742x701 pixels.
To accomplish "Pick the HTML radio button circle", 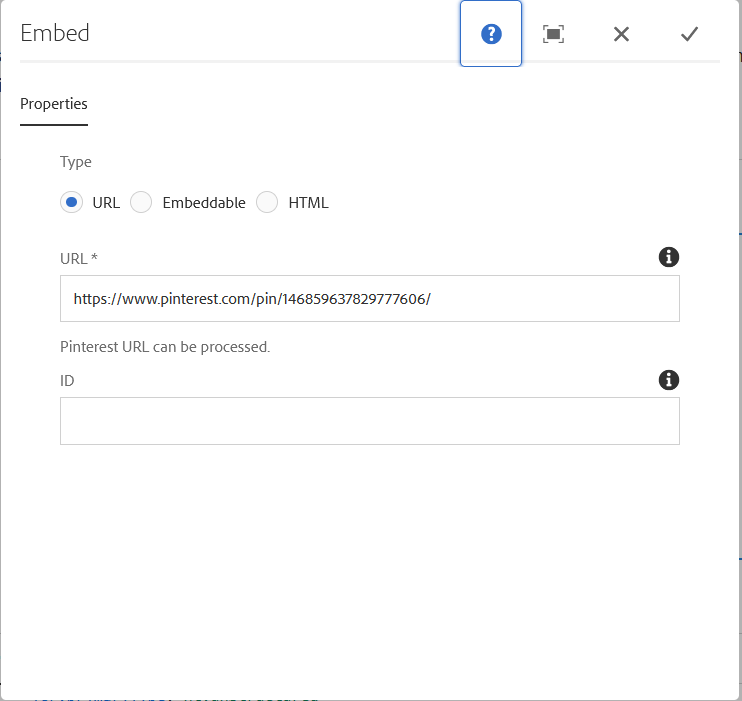I will [x=267, y=202].
